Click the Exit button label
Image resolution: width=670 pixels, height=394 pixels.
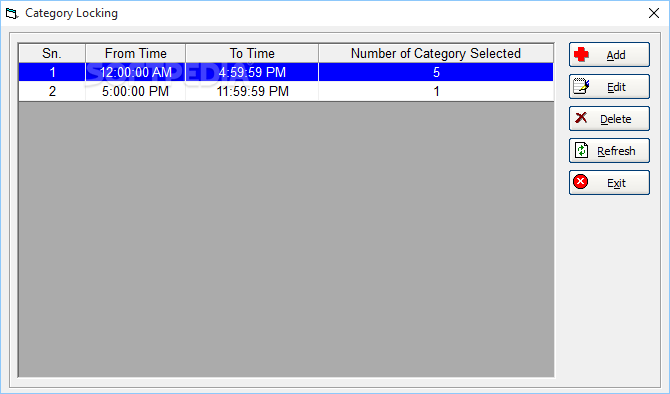click(616, 183)
